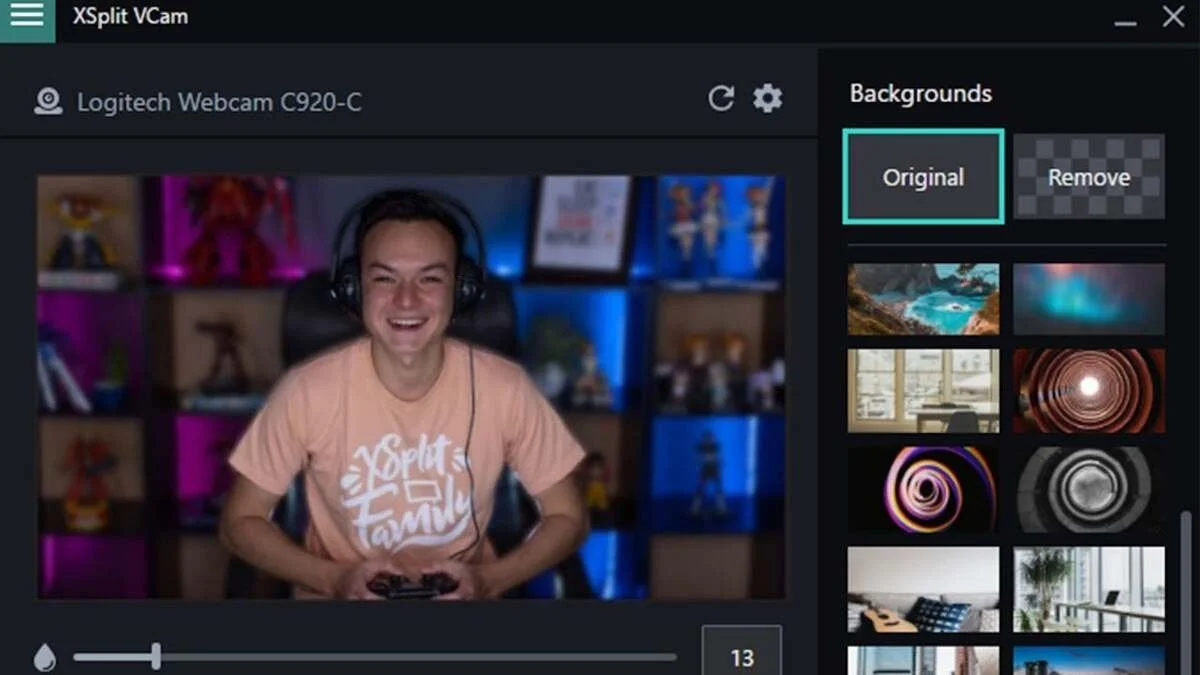Adjust the blur intensity slider
Image resolution: width=1200 pixels, height=675 pixels.
[x=375, y=657]
